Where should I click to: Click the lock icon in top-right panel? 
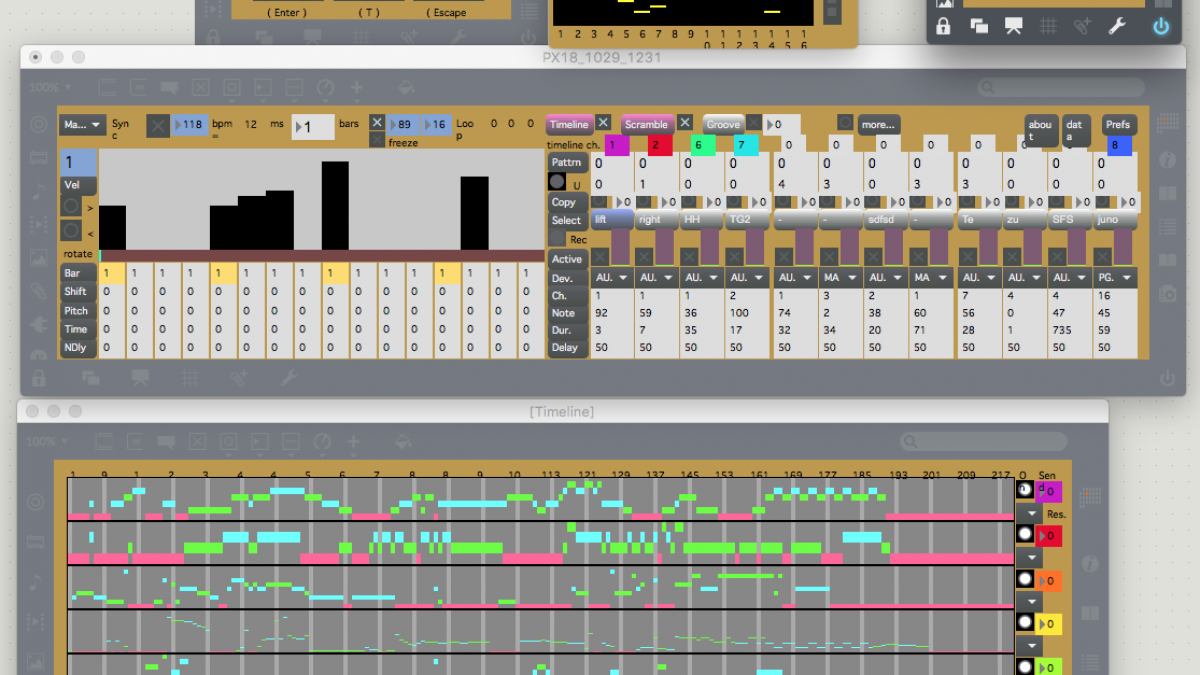943,27
